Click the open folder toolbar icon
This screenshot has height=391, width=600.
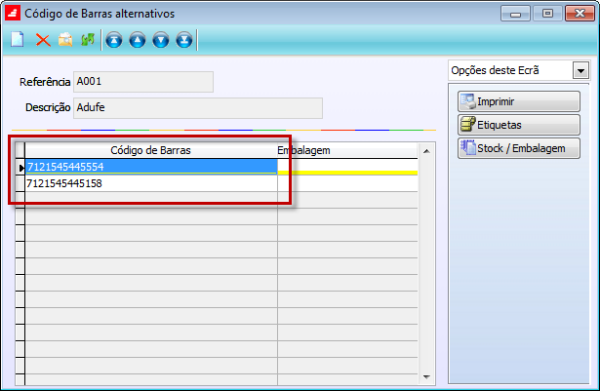pyautogui.click(x=65, y=40)
